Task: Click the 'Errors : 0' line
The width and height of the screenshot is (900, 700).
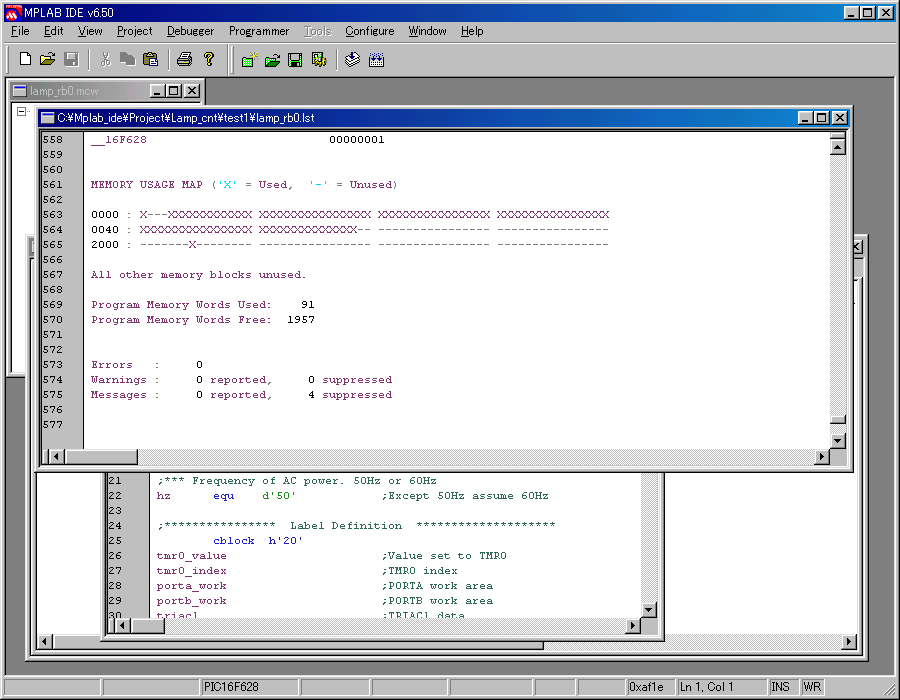Action: coord(146,365)
